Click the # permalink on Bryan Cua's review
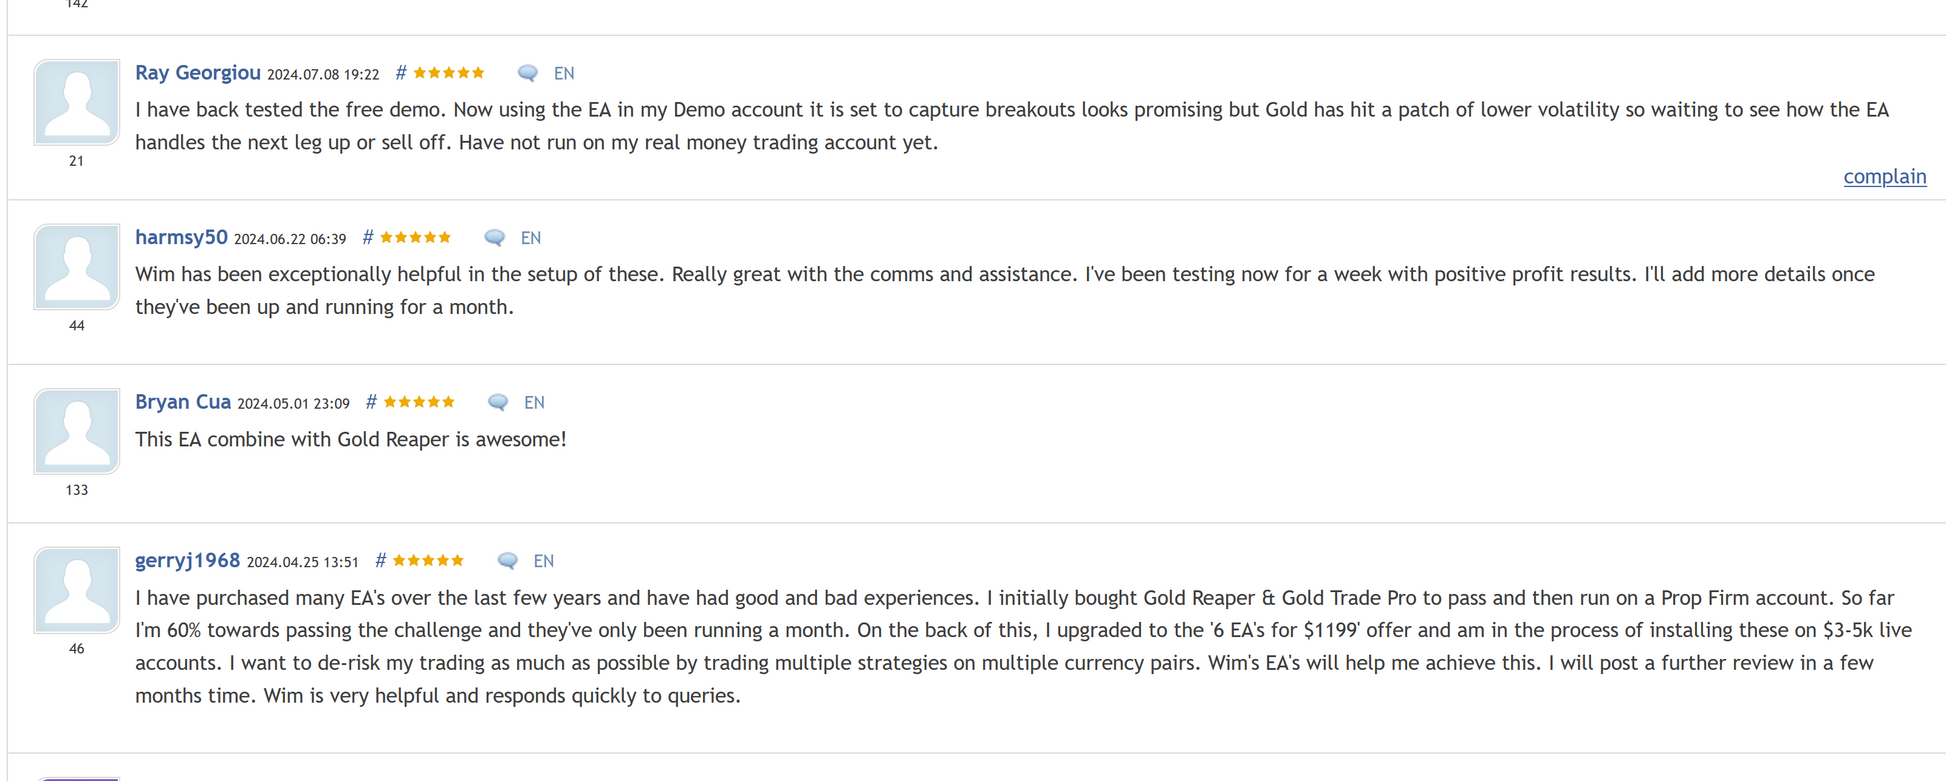The height and width of the screenshot is (781, 1946). (371, 402)
